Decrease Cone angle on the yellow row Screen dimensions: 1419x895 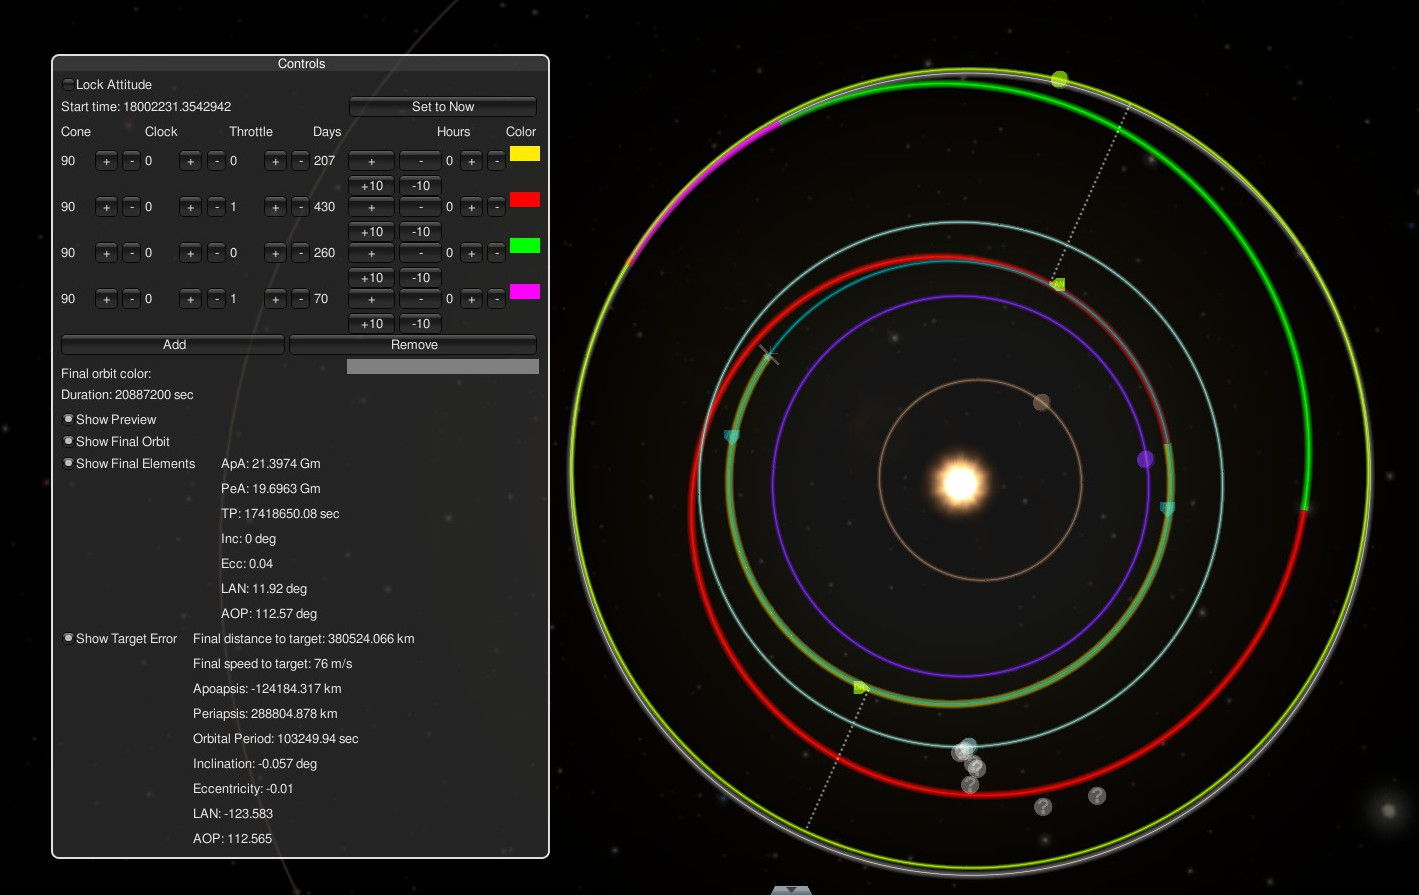[131, 161]
